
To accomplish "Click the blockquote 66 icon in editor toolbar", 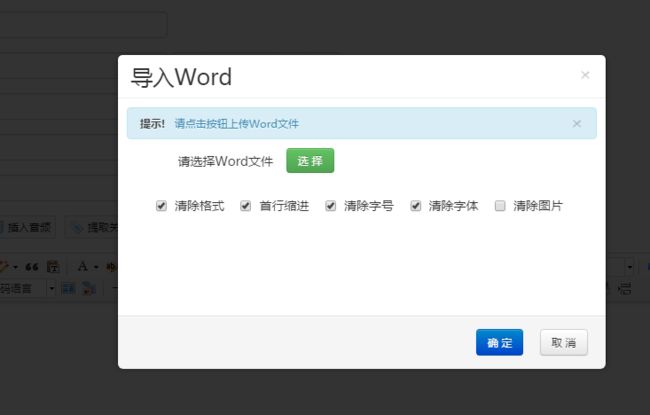I will (32, 267).
